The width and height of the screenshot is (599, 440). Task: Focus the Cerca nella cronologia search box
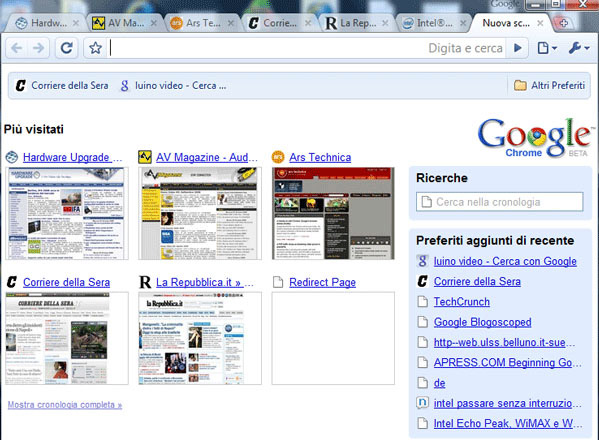tap(500, 202)
